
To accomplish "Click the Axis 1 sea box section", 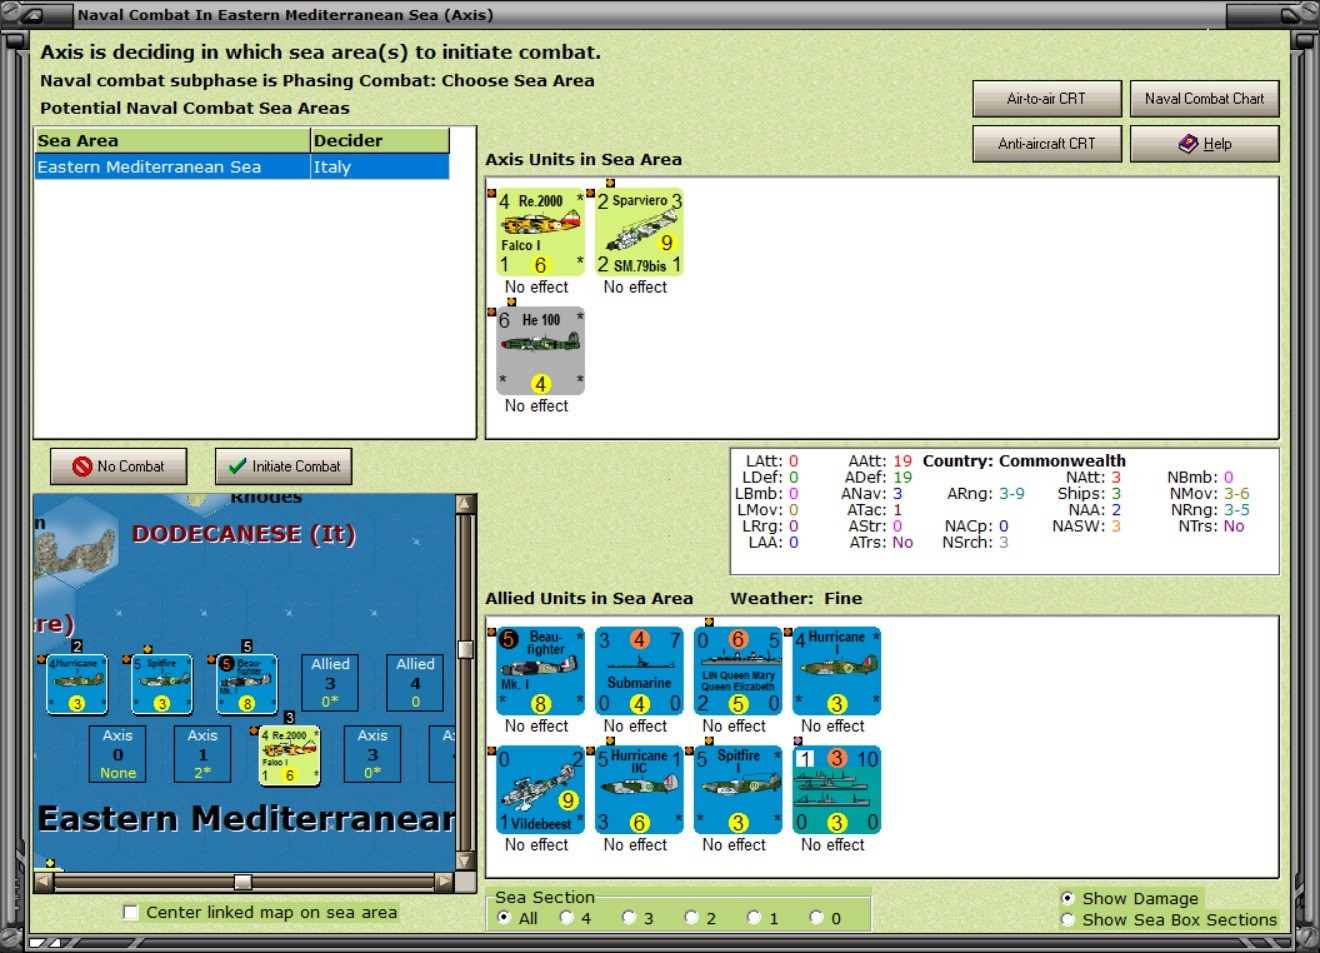I will pyautogui.click(x=203, y=754).
